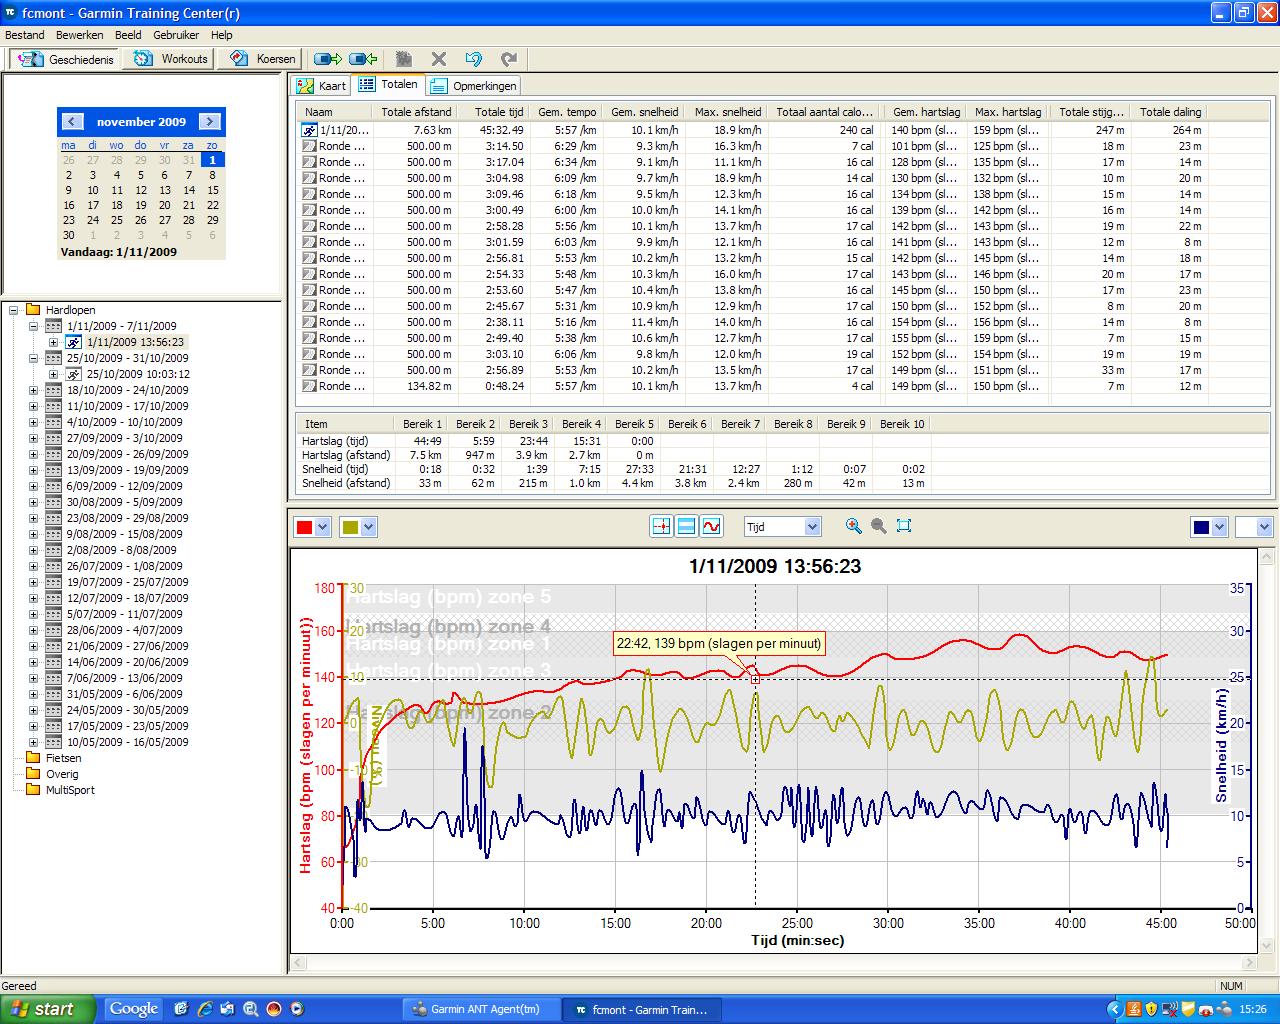Collapse week 25/10/2009 - 31/10/2009

point(33,358)
